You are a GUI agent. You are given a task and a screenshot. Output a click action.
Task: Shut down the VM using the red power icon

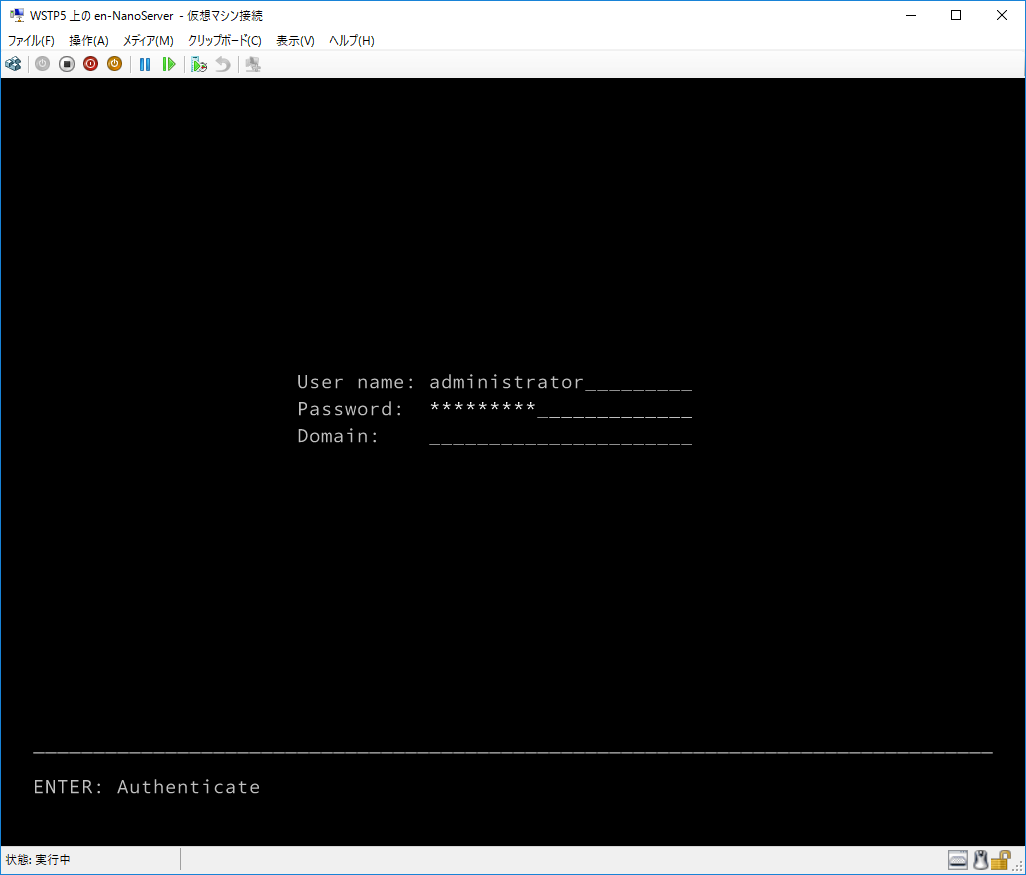coord(91,64)
